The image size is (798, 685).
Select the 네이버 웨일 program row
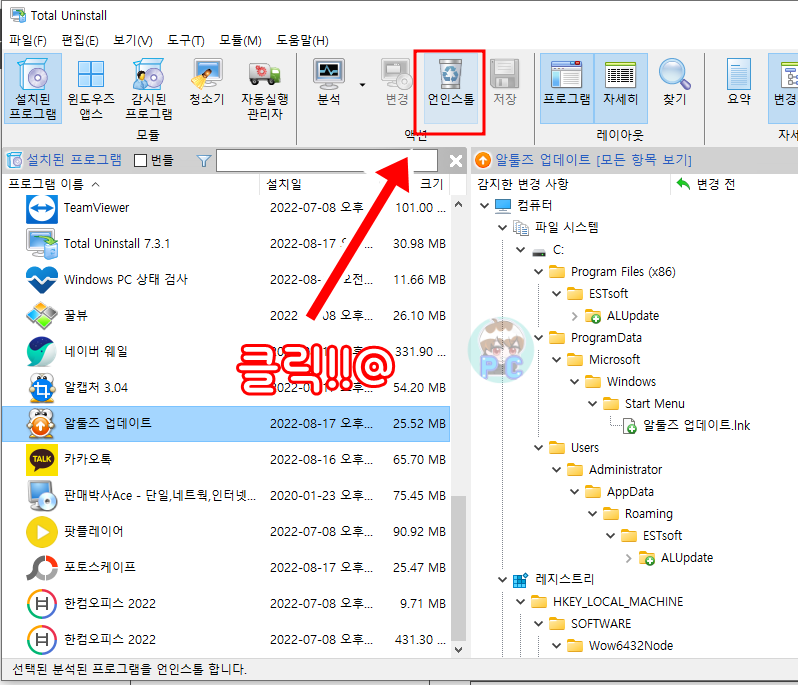(226, 352)
